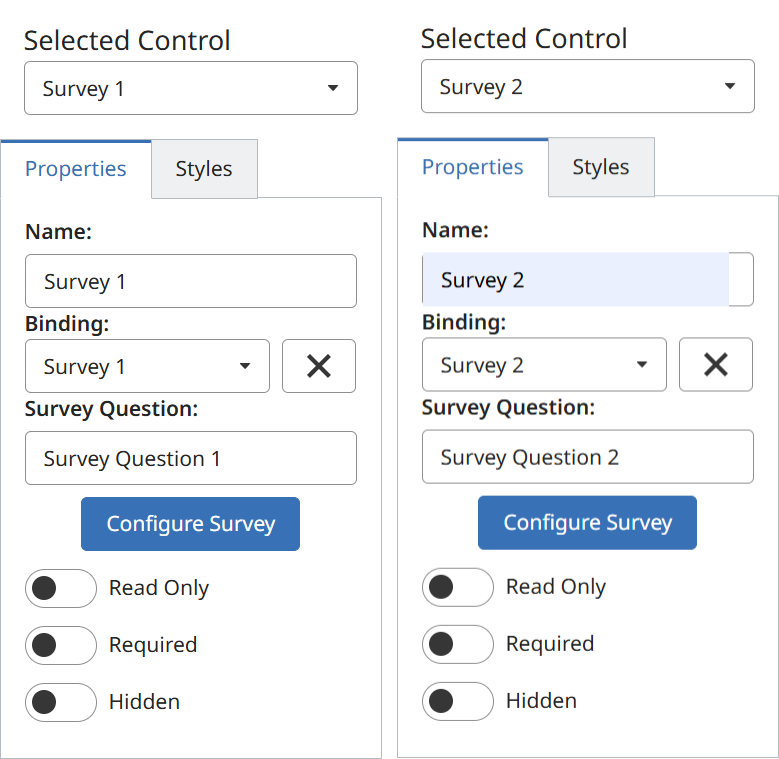
Task: Open Selected Control dropdown showing Survey 1
Action: point(190,88)
